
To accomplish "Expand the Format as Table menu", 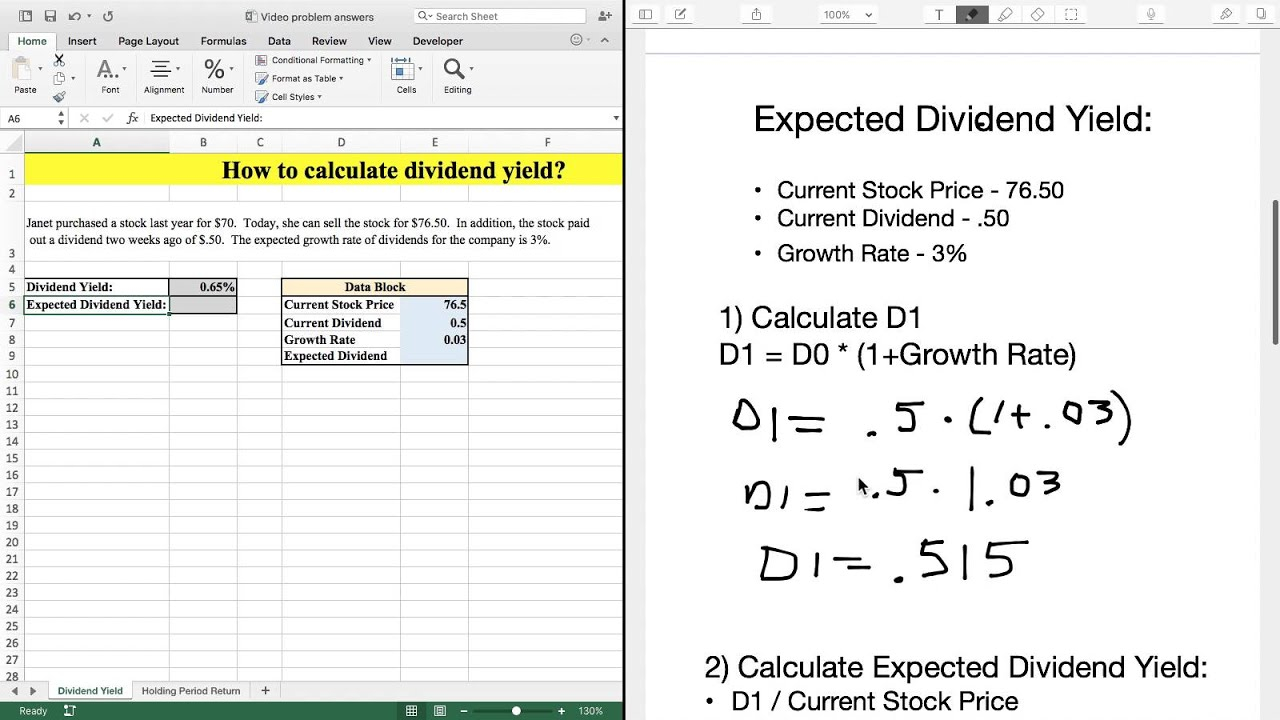I will click(x=299, y=78).
